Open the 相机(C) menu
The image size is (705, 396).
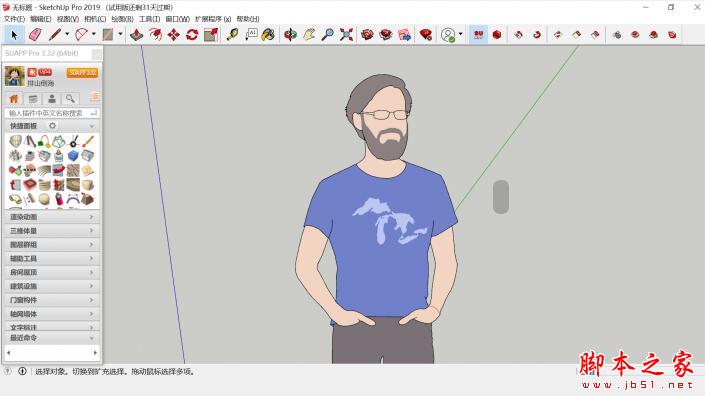(95, 19)
